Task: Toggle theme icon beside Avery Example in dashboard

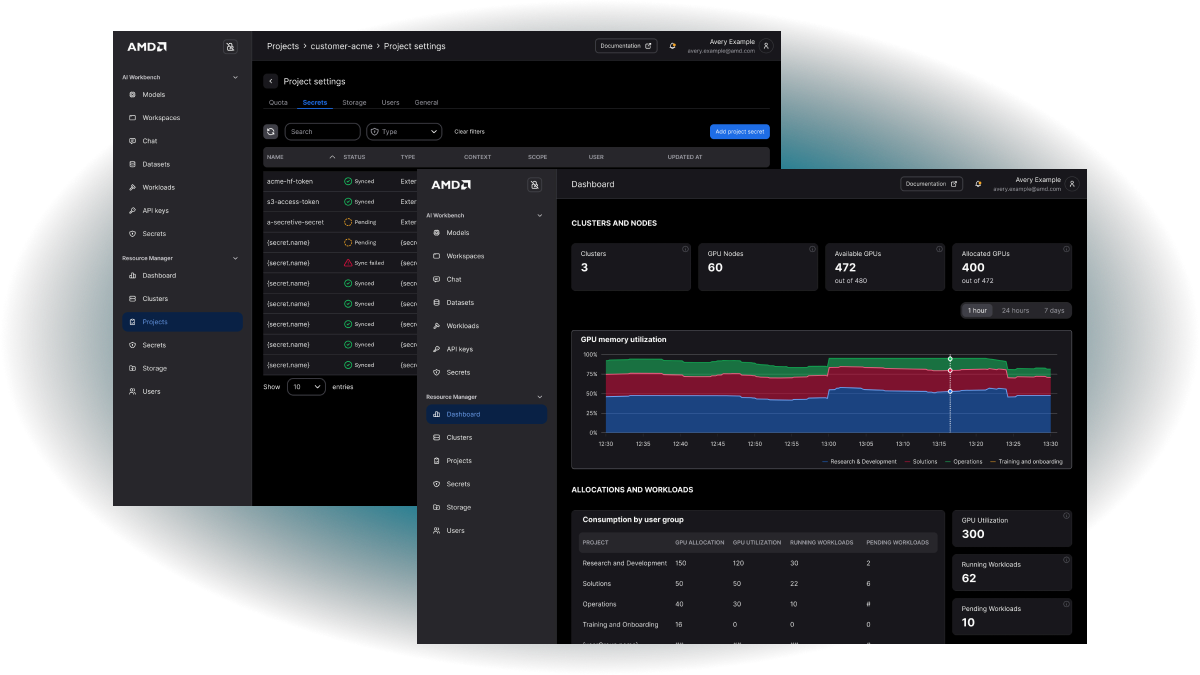Action: pyautogui.click(x=977, y=184)
